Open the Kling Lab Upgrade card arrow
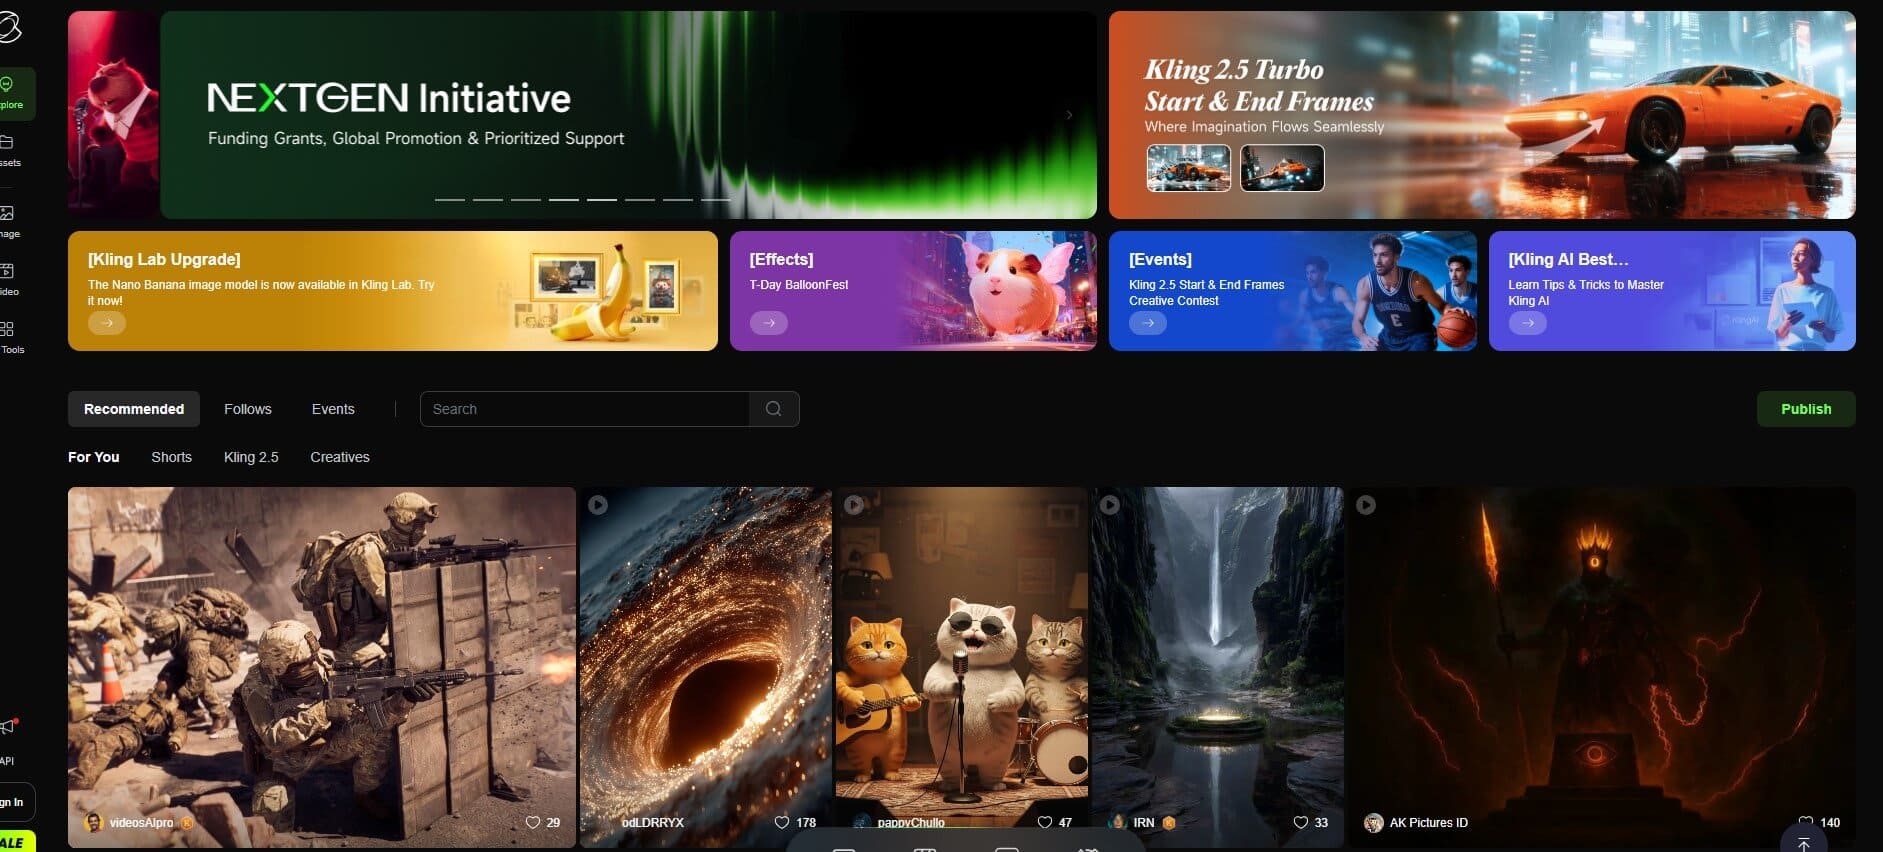The image size is (1883, 852). (x=107, y=323)
